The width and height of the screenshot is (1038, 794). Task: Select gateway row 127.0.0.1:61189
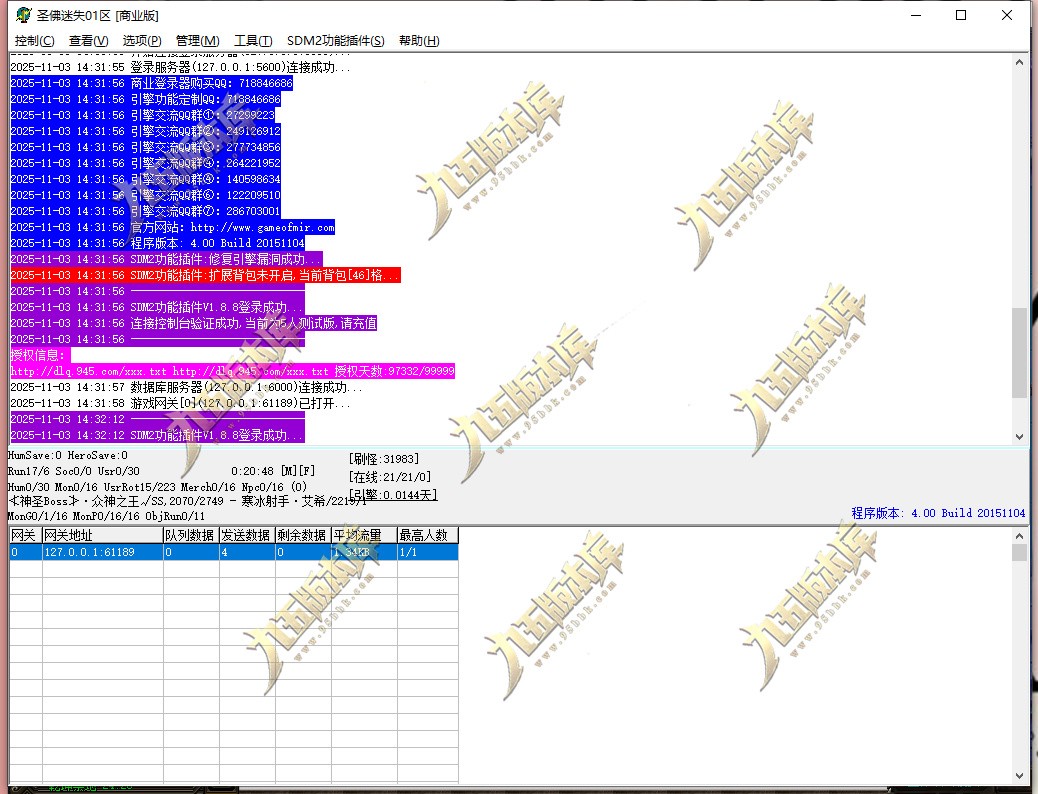234,552
